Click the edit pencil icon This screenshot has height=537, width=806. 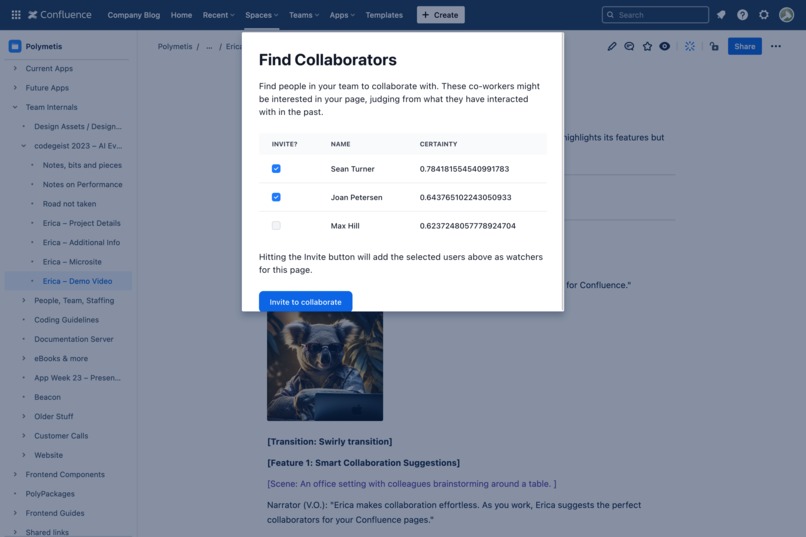(x=612, y=46)
